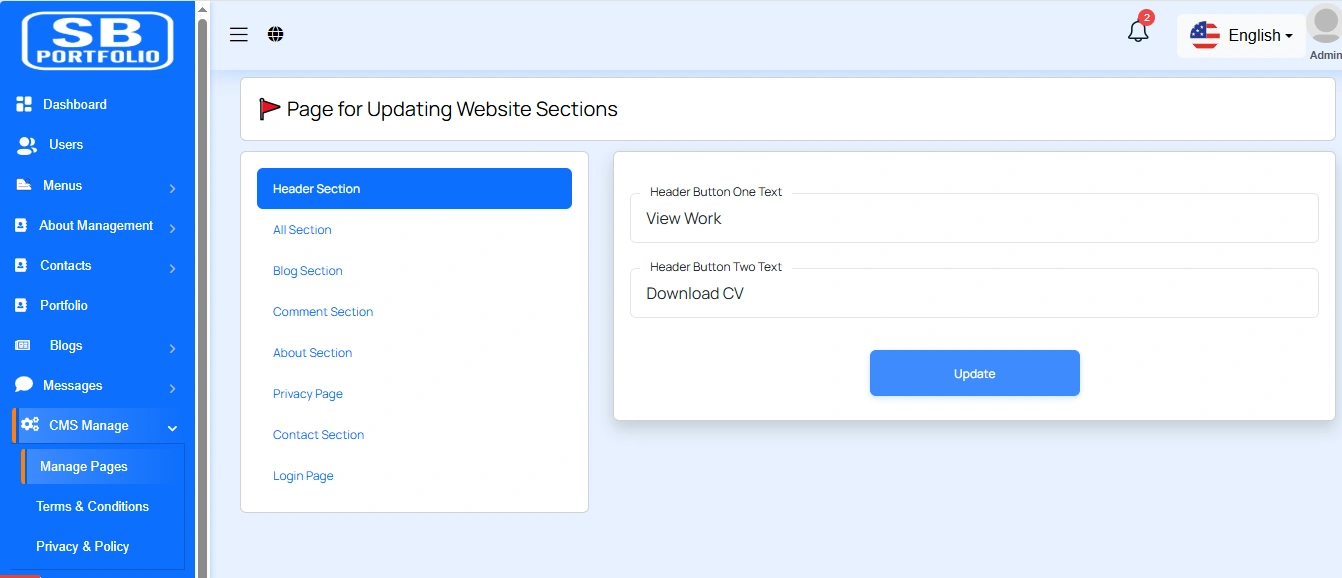Click the hamburger menu icon
This screenshot has width=1342, height=578.
(x=238, y=35)
